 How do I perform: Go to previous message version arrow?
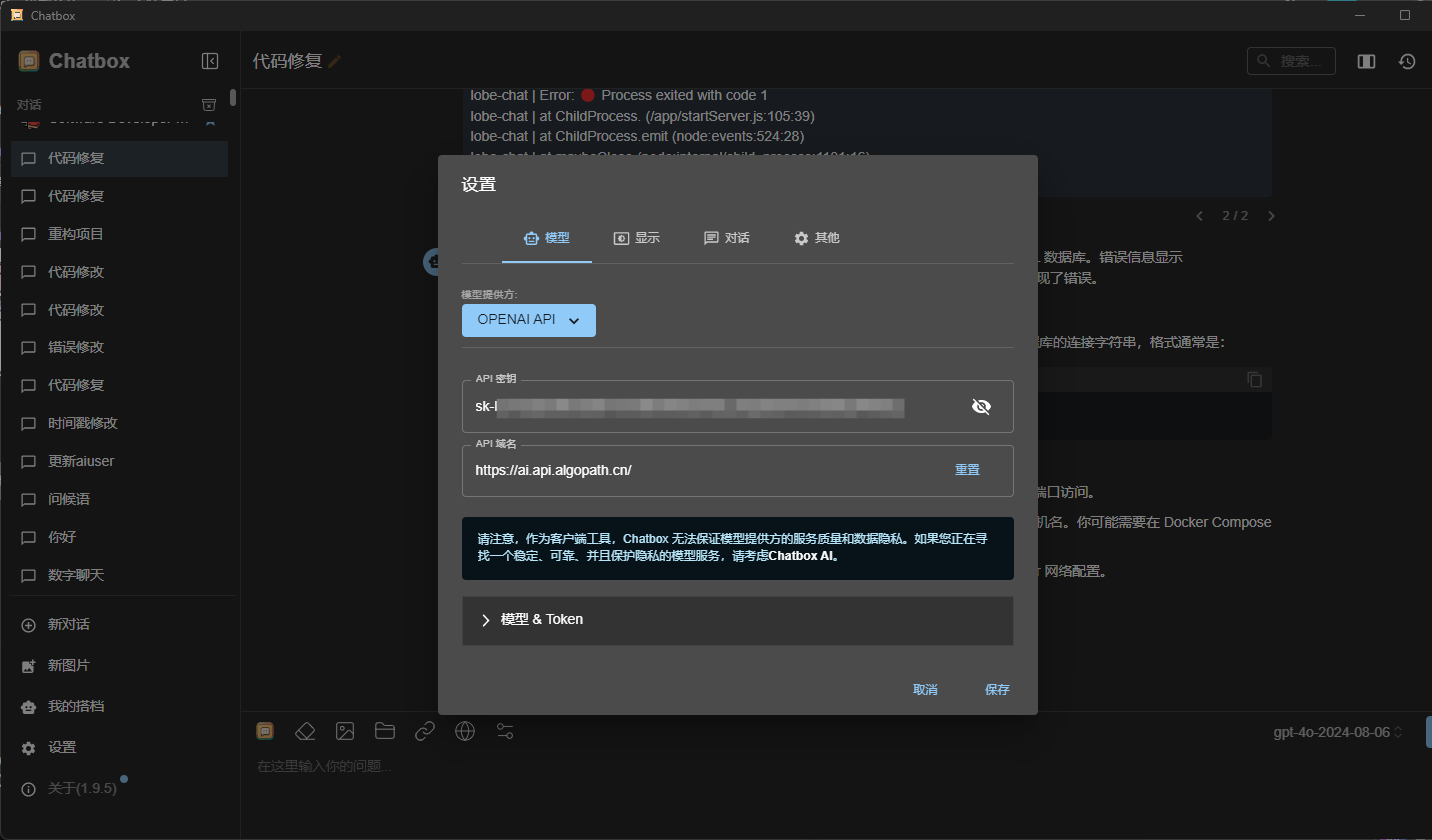(1200, 215)
